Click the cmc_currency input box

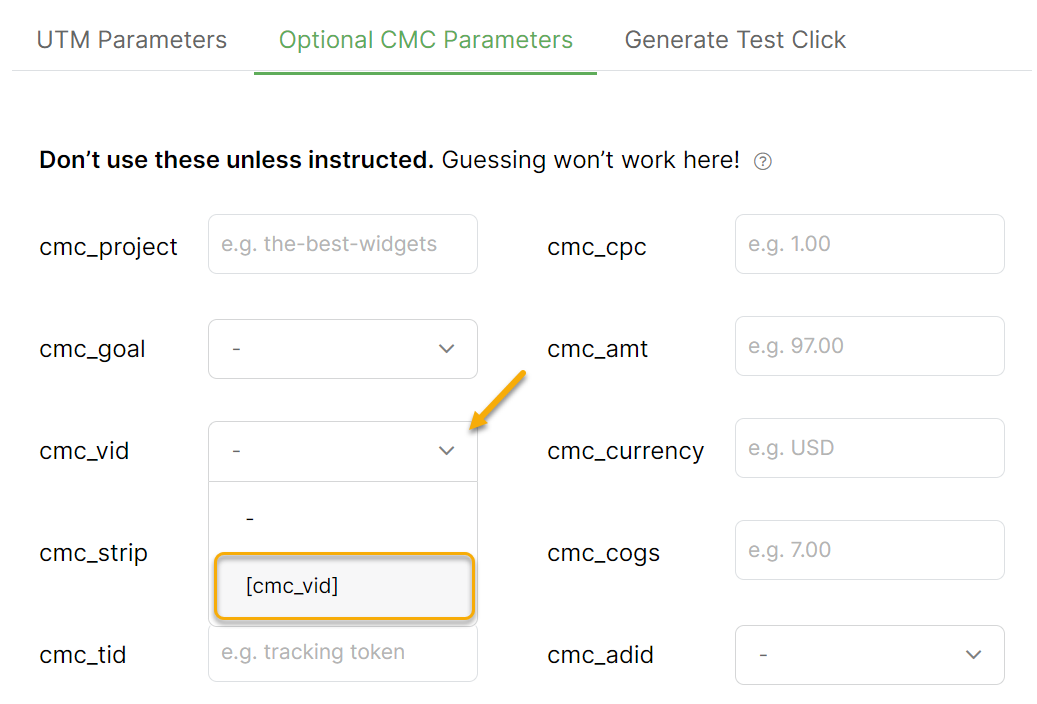click(x=869, y=448)
